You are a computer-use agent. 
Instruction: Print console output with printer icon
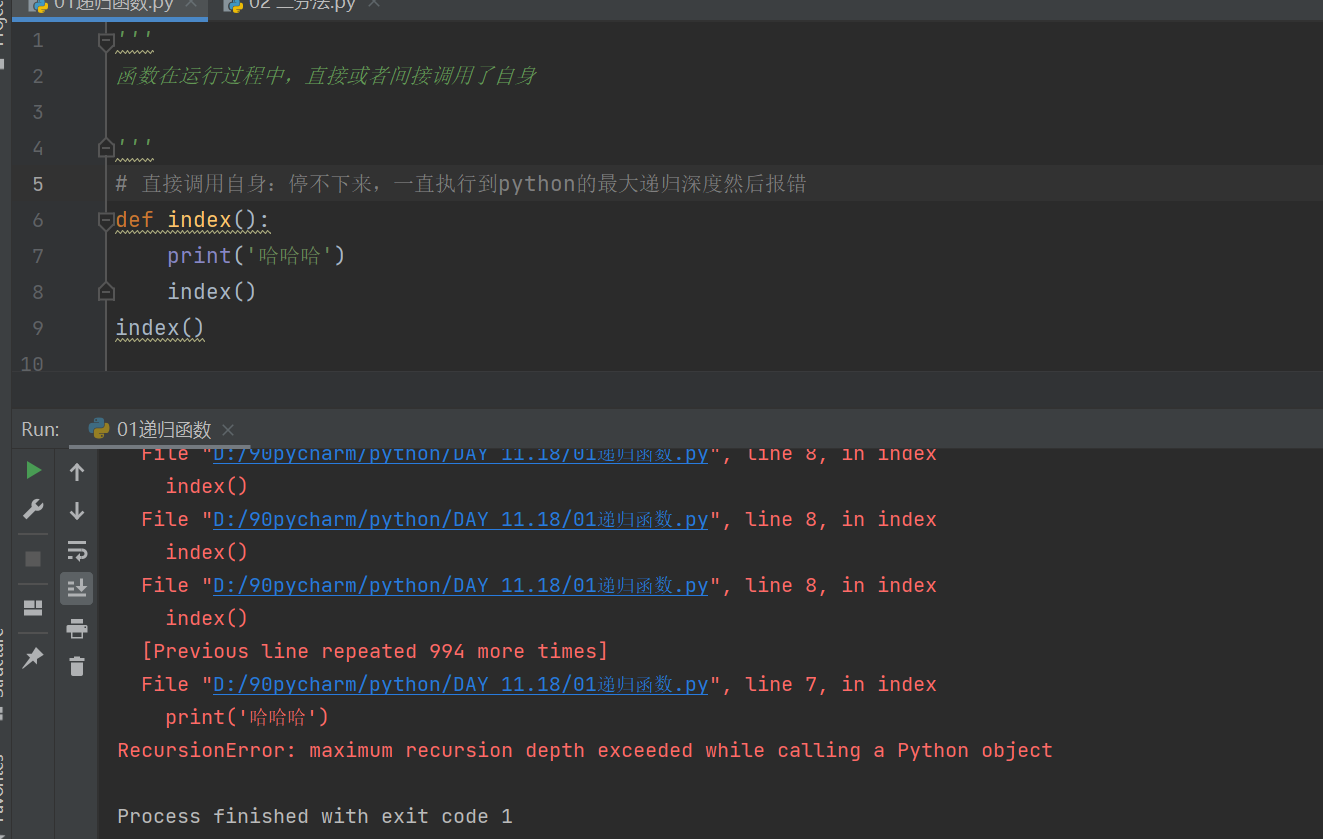(x=77, y=628)
